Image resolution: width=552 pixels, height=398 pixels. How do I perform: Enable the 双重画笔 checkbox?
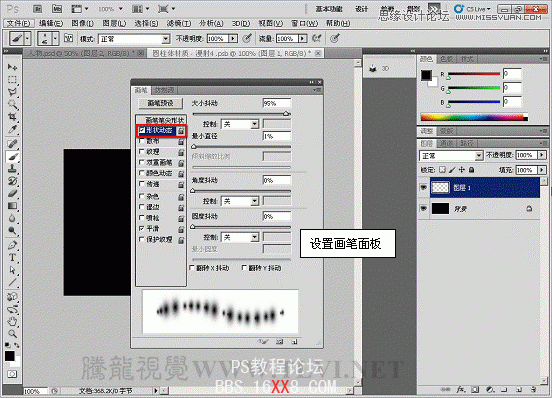142,163
